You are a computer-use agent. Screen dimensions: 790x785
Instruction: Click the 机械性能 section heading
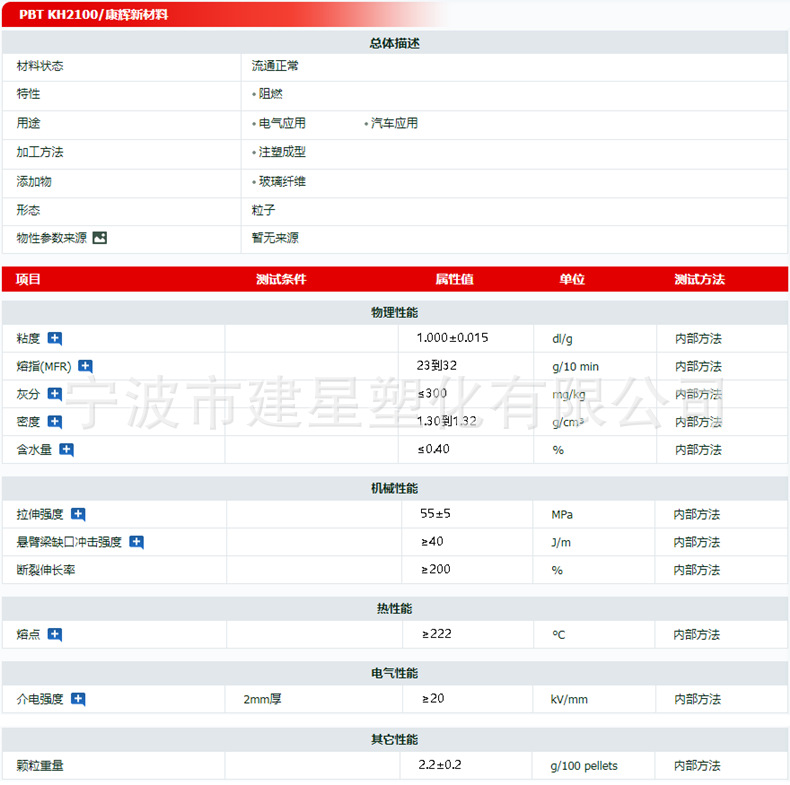tap(394, 488)
